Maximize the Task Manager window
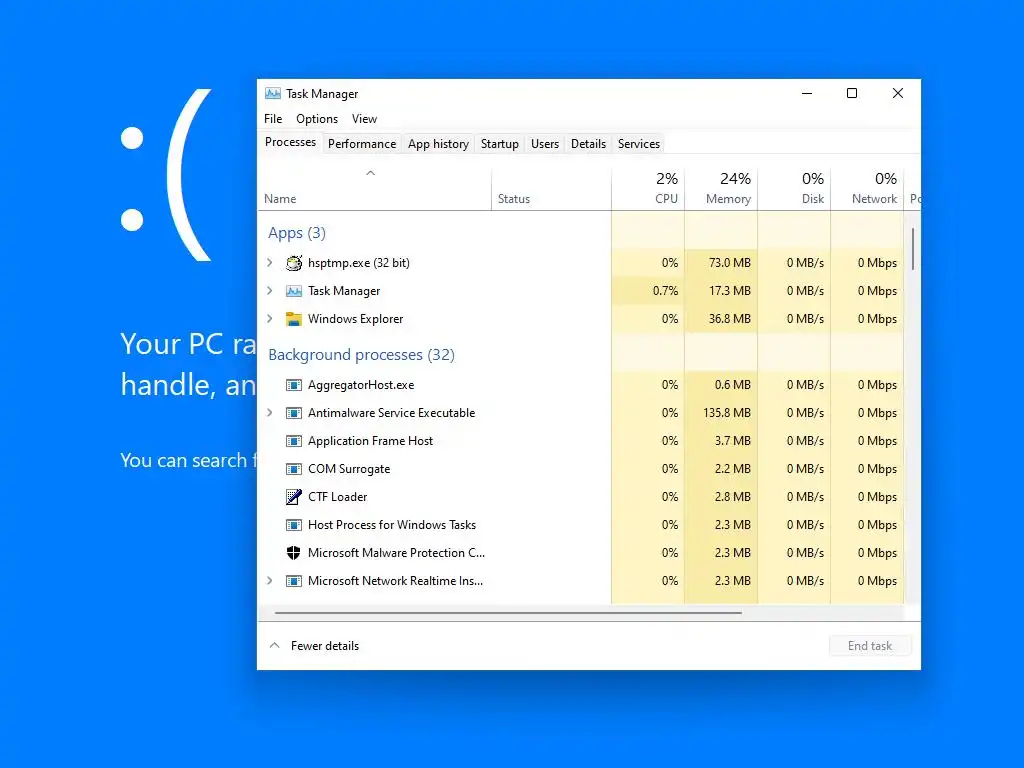This screenshot has width=1024, height=768. pyautogui.click(x=852, y=93)
